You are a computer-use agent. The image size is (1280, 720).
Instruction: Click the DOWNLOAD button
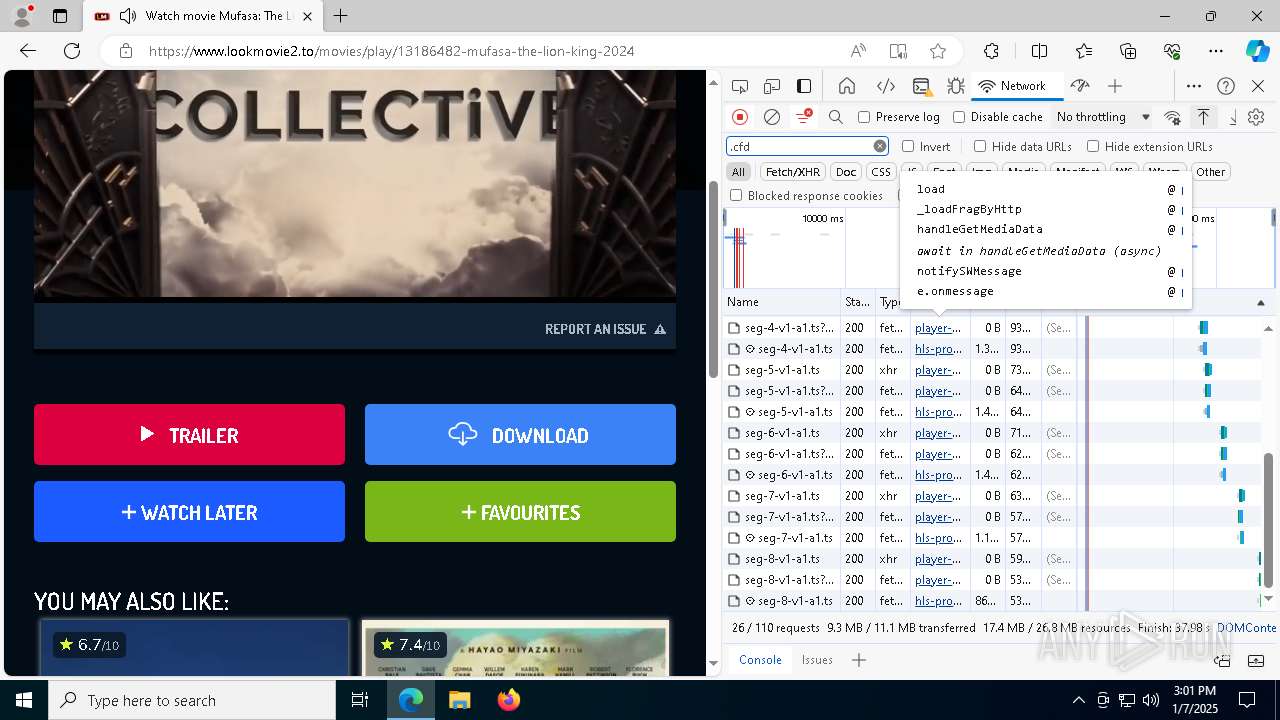[x=520, y=435]
